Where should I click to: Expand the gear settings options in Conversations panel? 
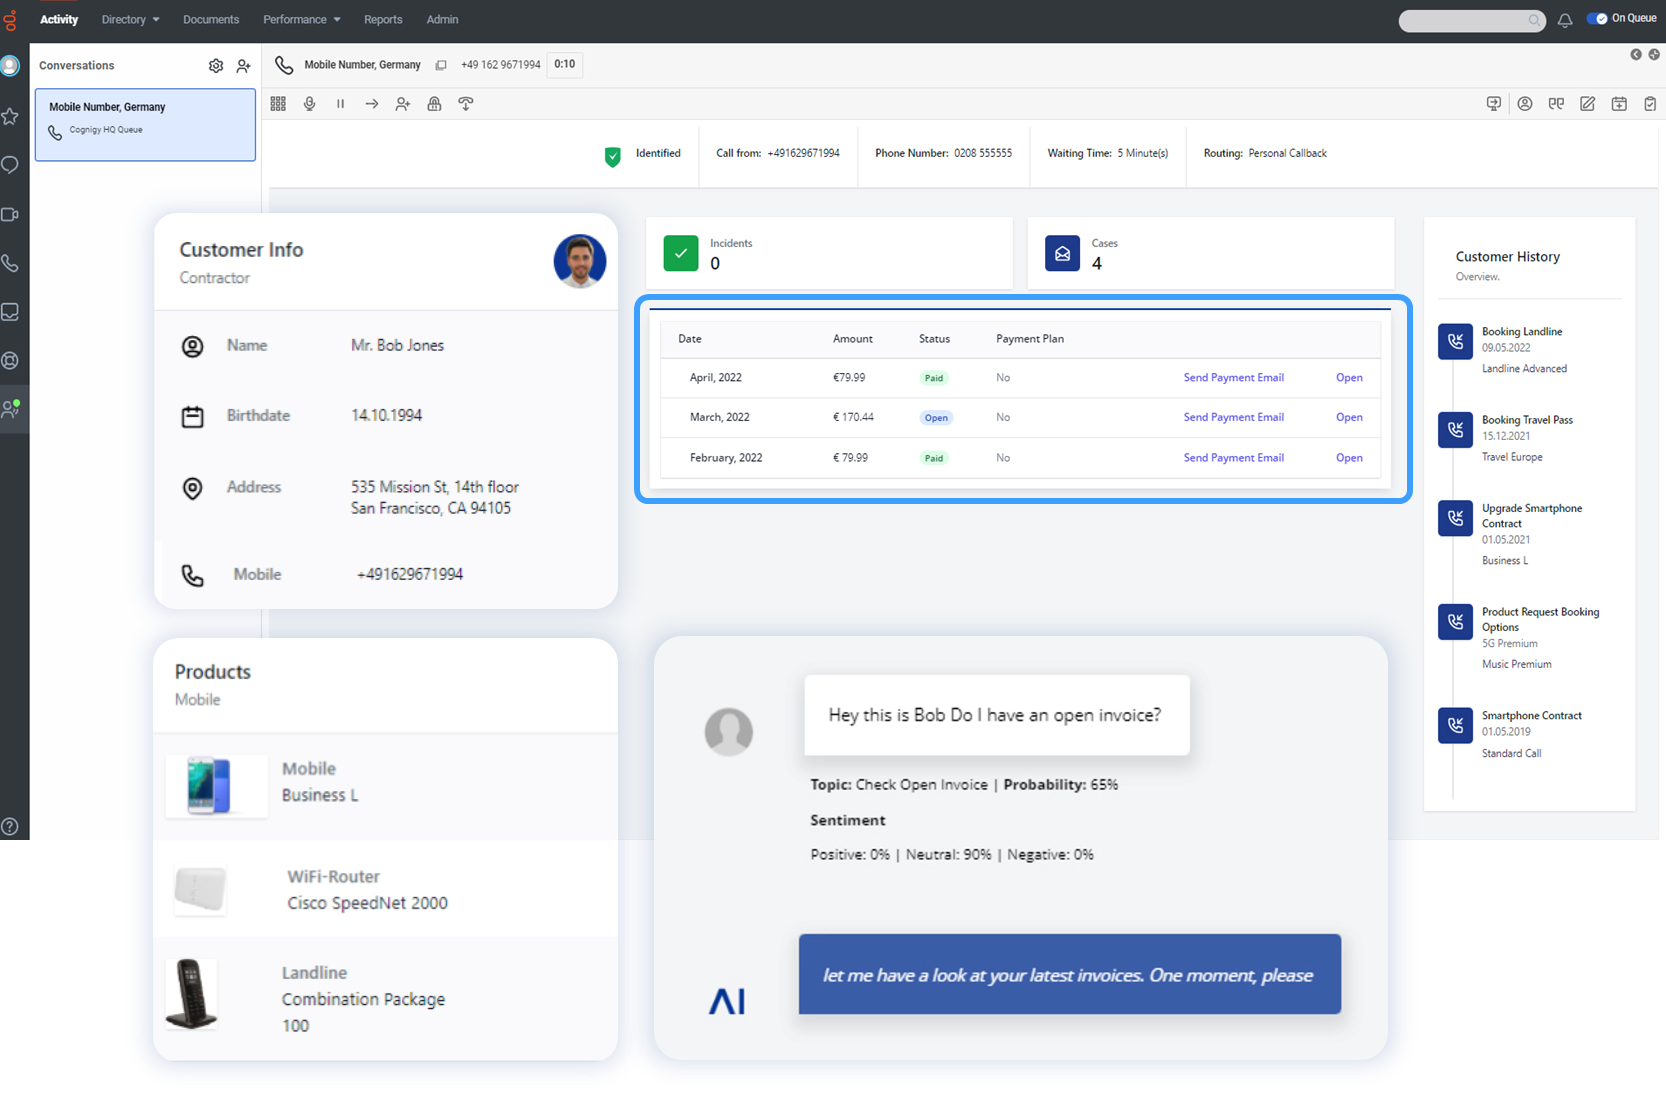pyautogui.click(x=216, y=65)
